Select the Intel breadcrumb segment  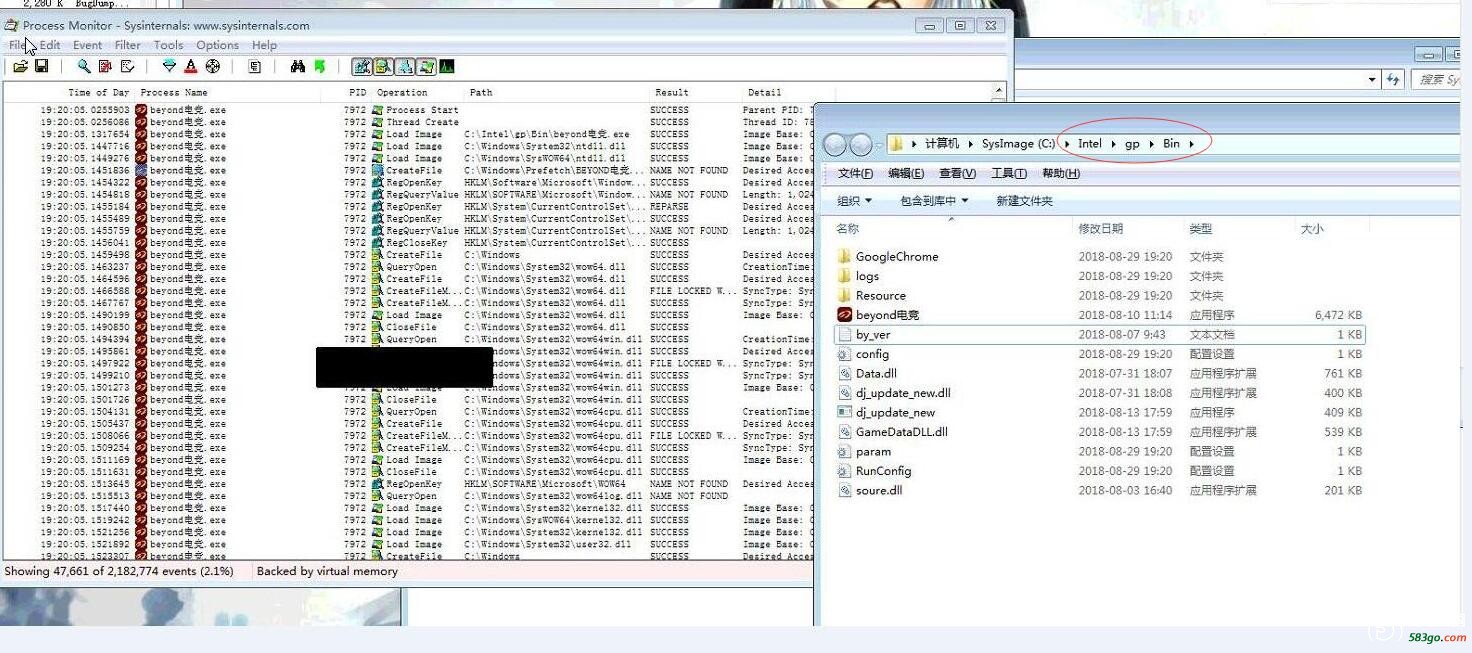point(1089,144)
